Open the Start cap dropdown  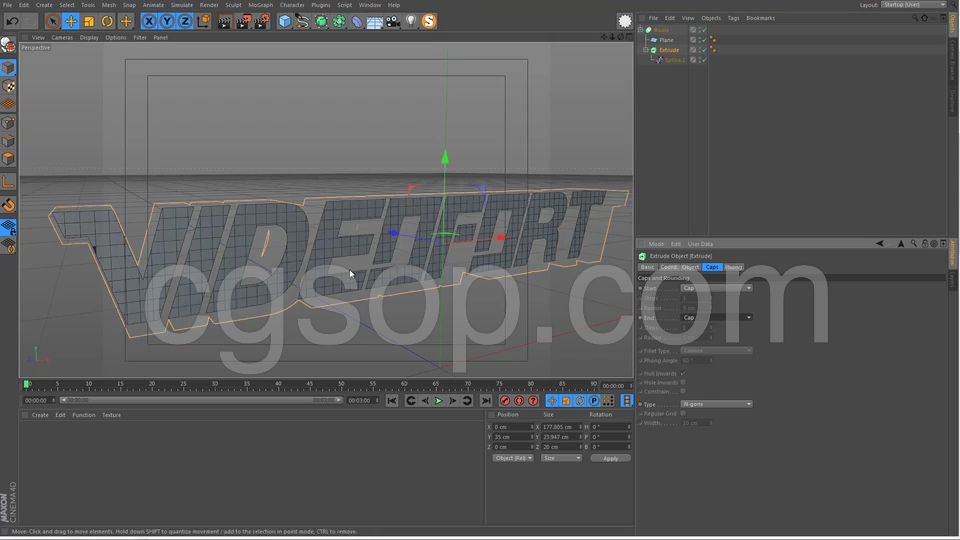(716, 288)
